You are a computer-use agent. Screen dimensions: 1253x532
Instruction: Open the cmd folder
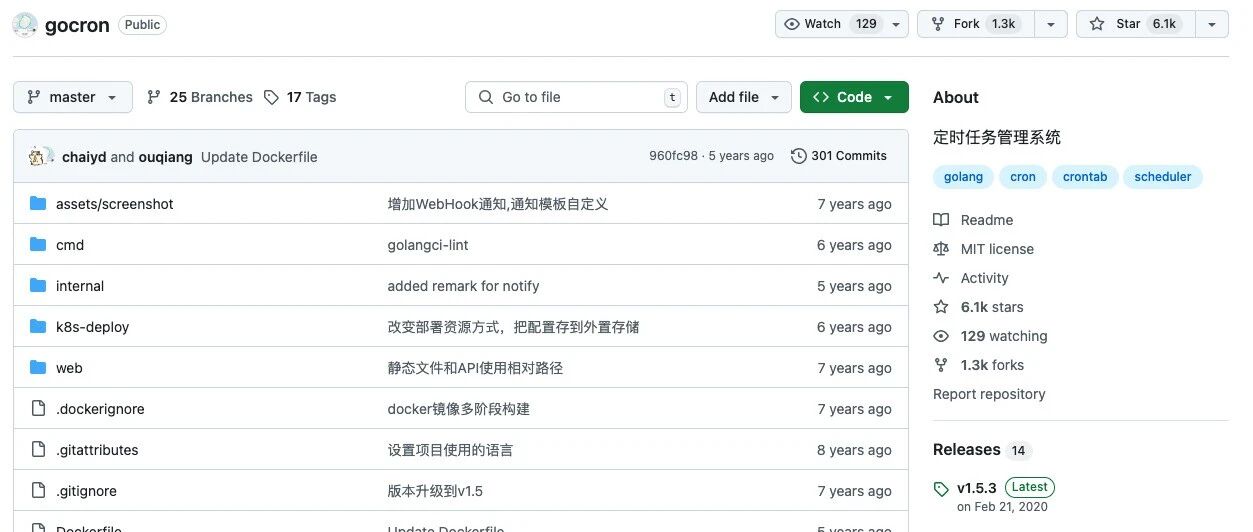point(70,245)
